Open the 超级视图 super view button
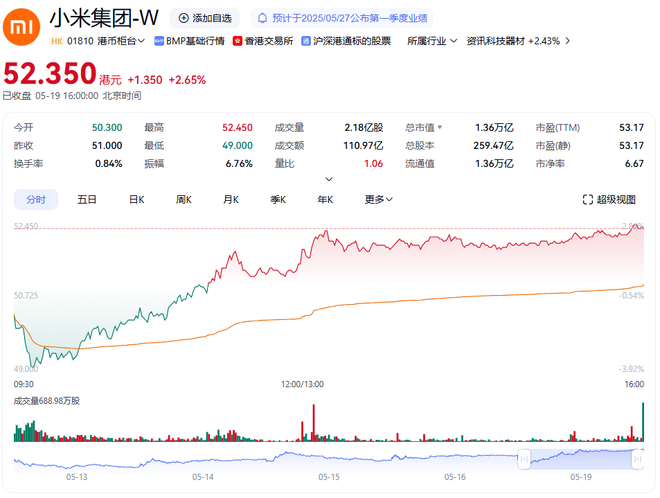Image resolution: width=660 pixels, height=498 pixels. click(609, 200)
